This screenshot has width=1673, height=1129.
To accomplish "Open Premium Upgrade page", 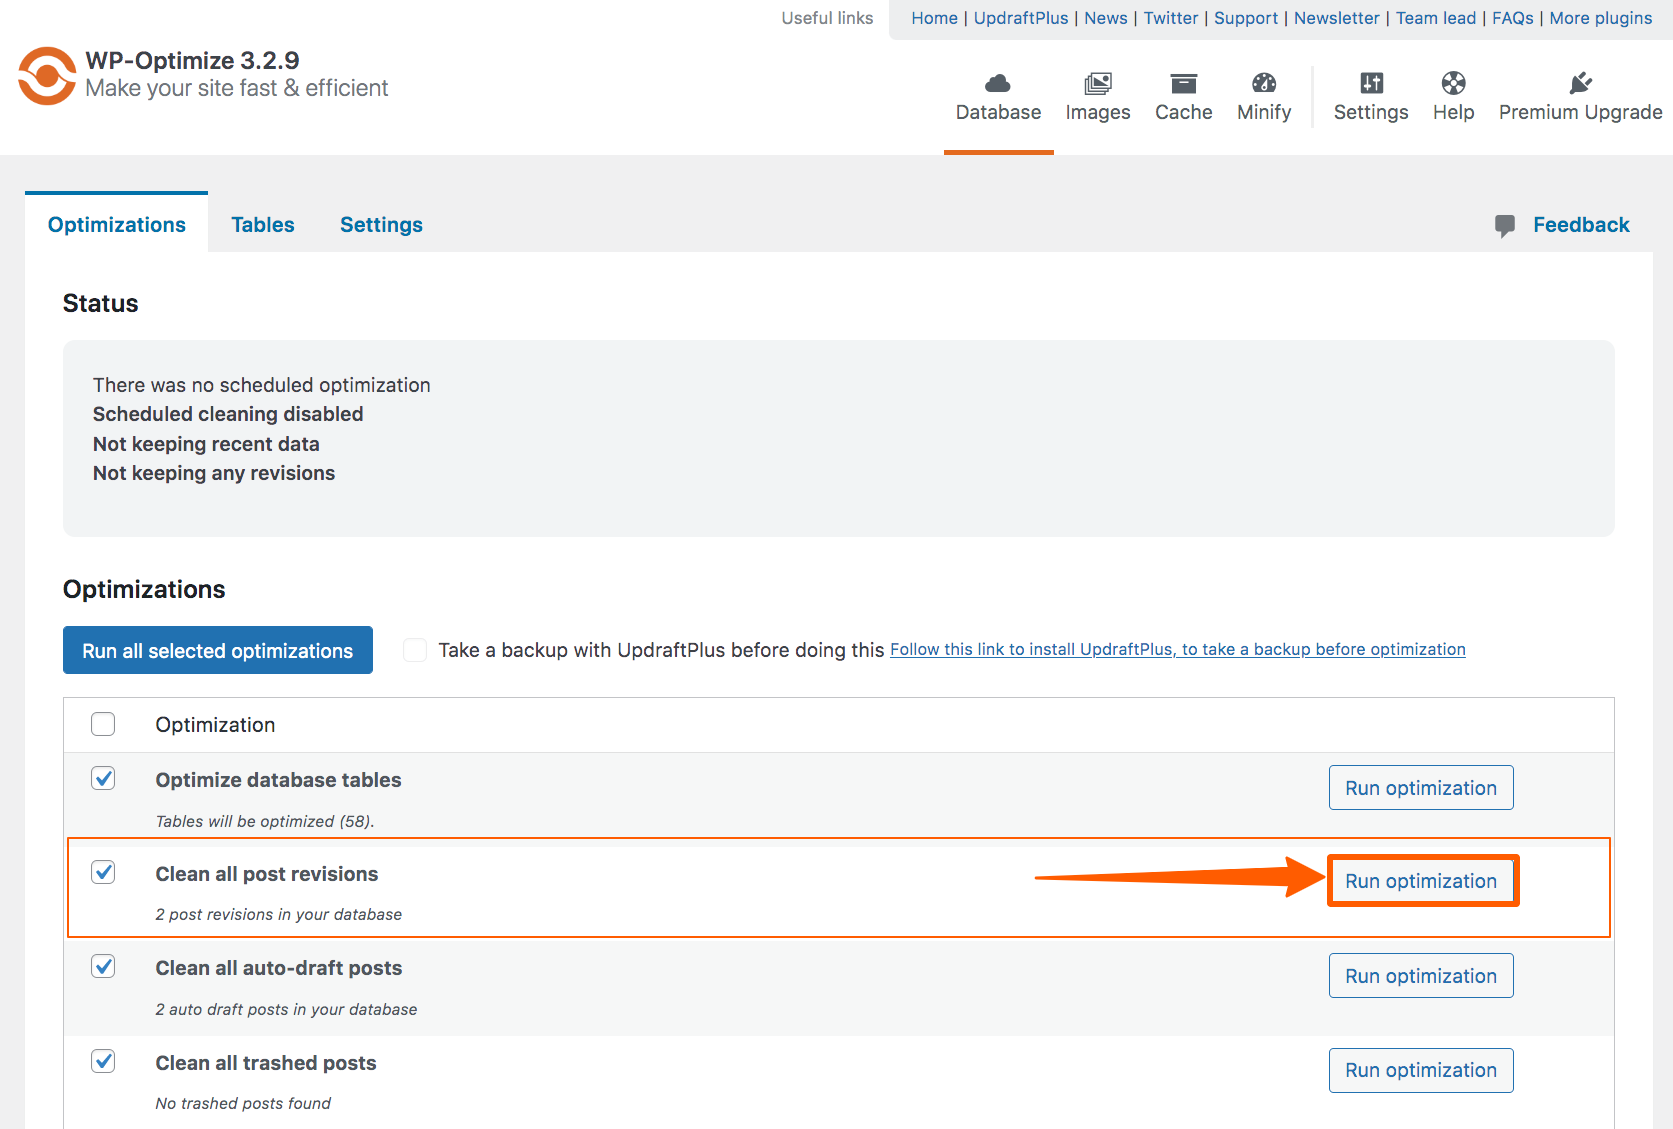I will coord(1580,95).
